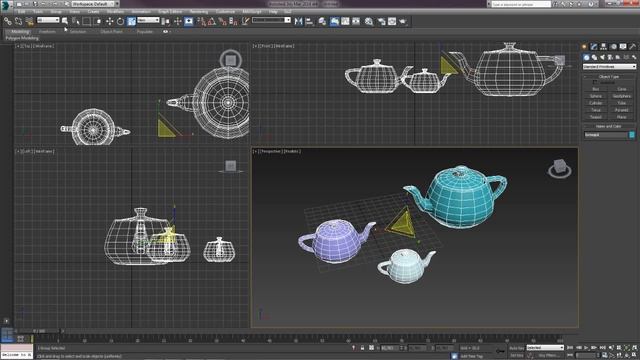Open the object color swatch
The height and width of the screenshot is (360, 640).
click(632, 135)
